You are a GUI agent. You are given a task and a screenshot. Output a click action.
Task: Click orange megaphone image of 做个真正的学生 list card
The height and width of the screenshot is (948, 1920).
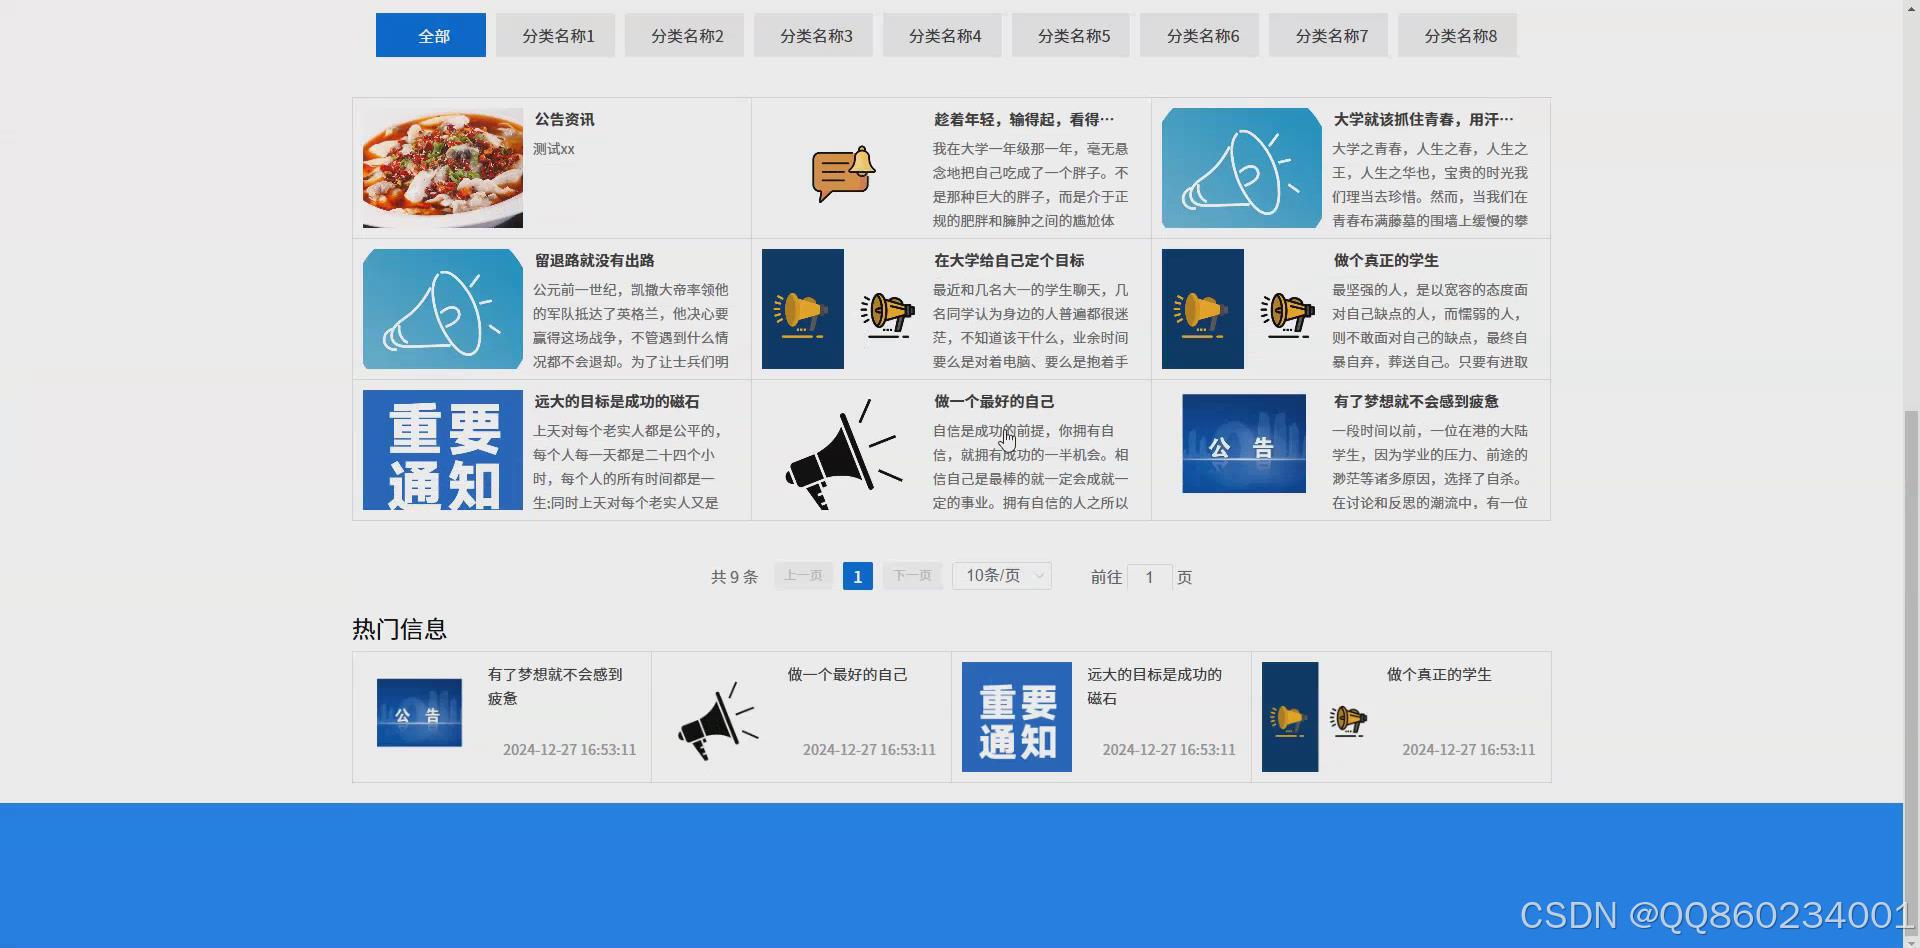pos(1242,309)
